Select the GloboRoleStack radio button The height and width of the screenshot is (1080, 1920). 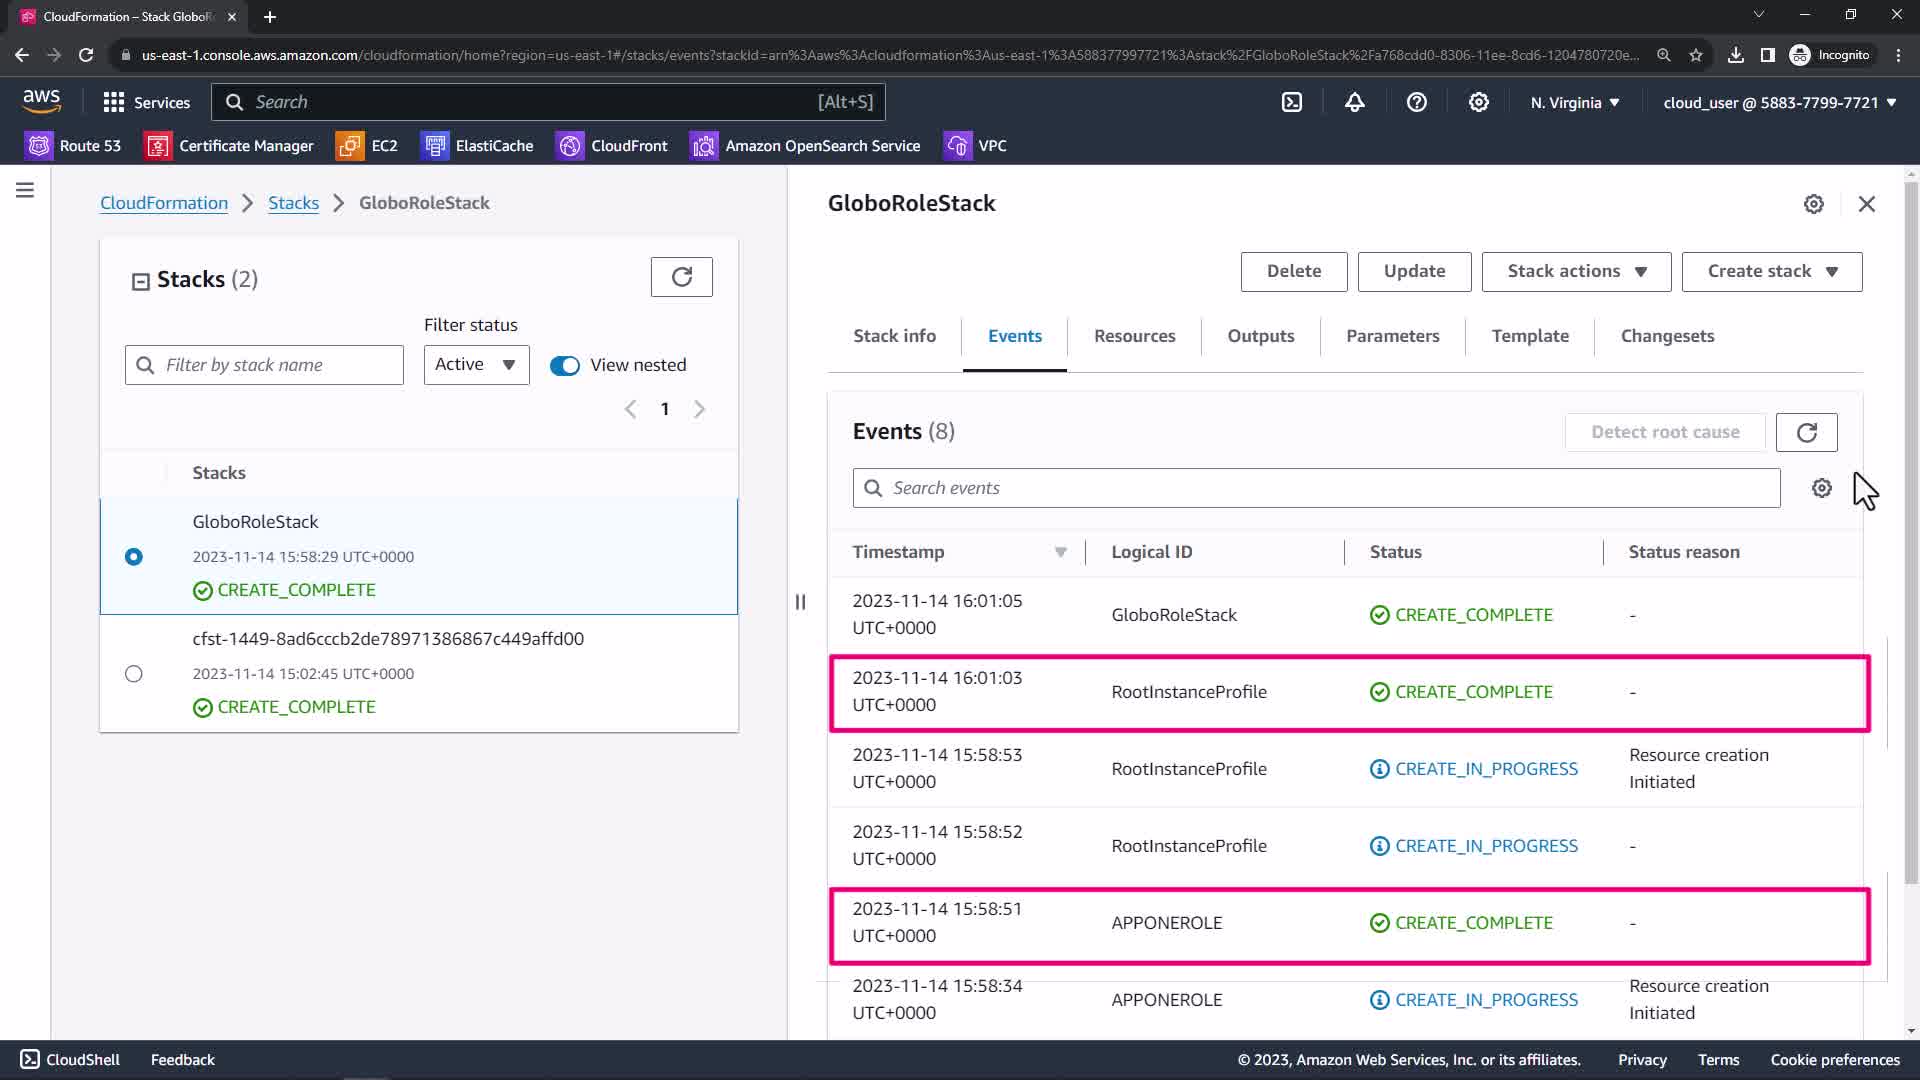click(134, 557)
